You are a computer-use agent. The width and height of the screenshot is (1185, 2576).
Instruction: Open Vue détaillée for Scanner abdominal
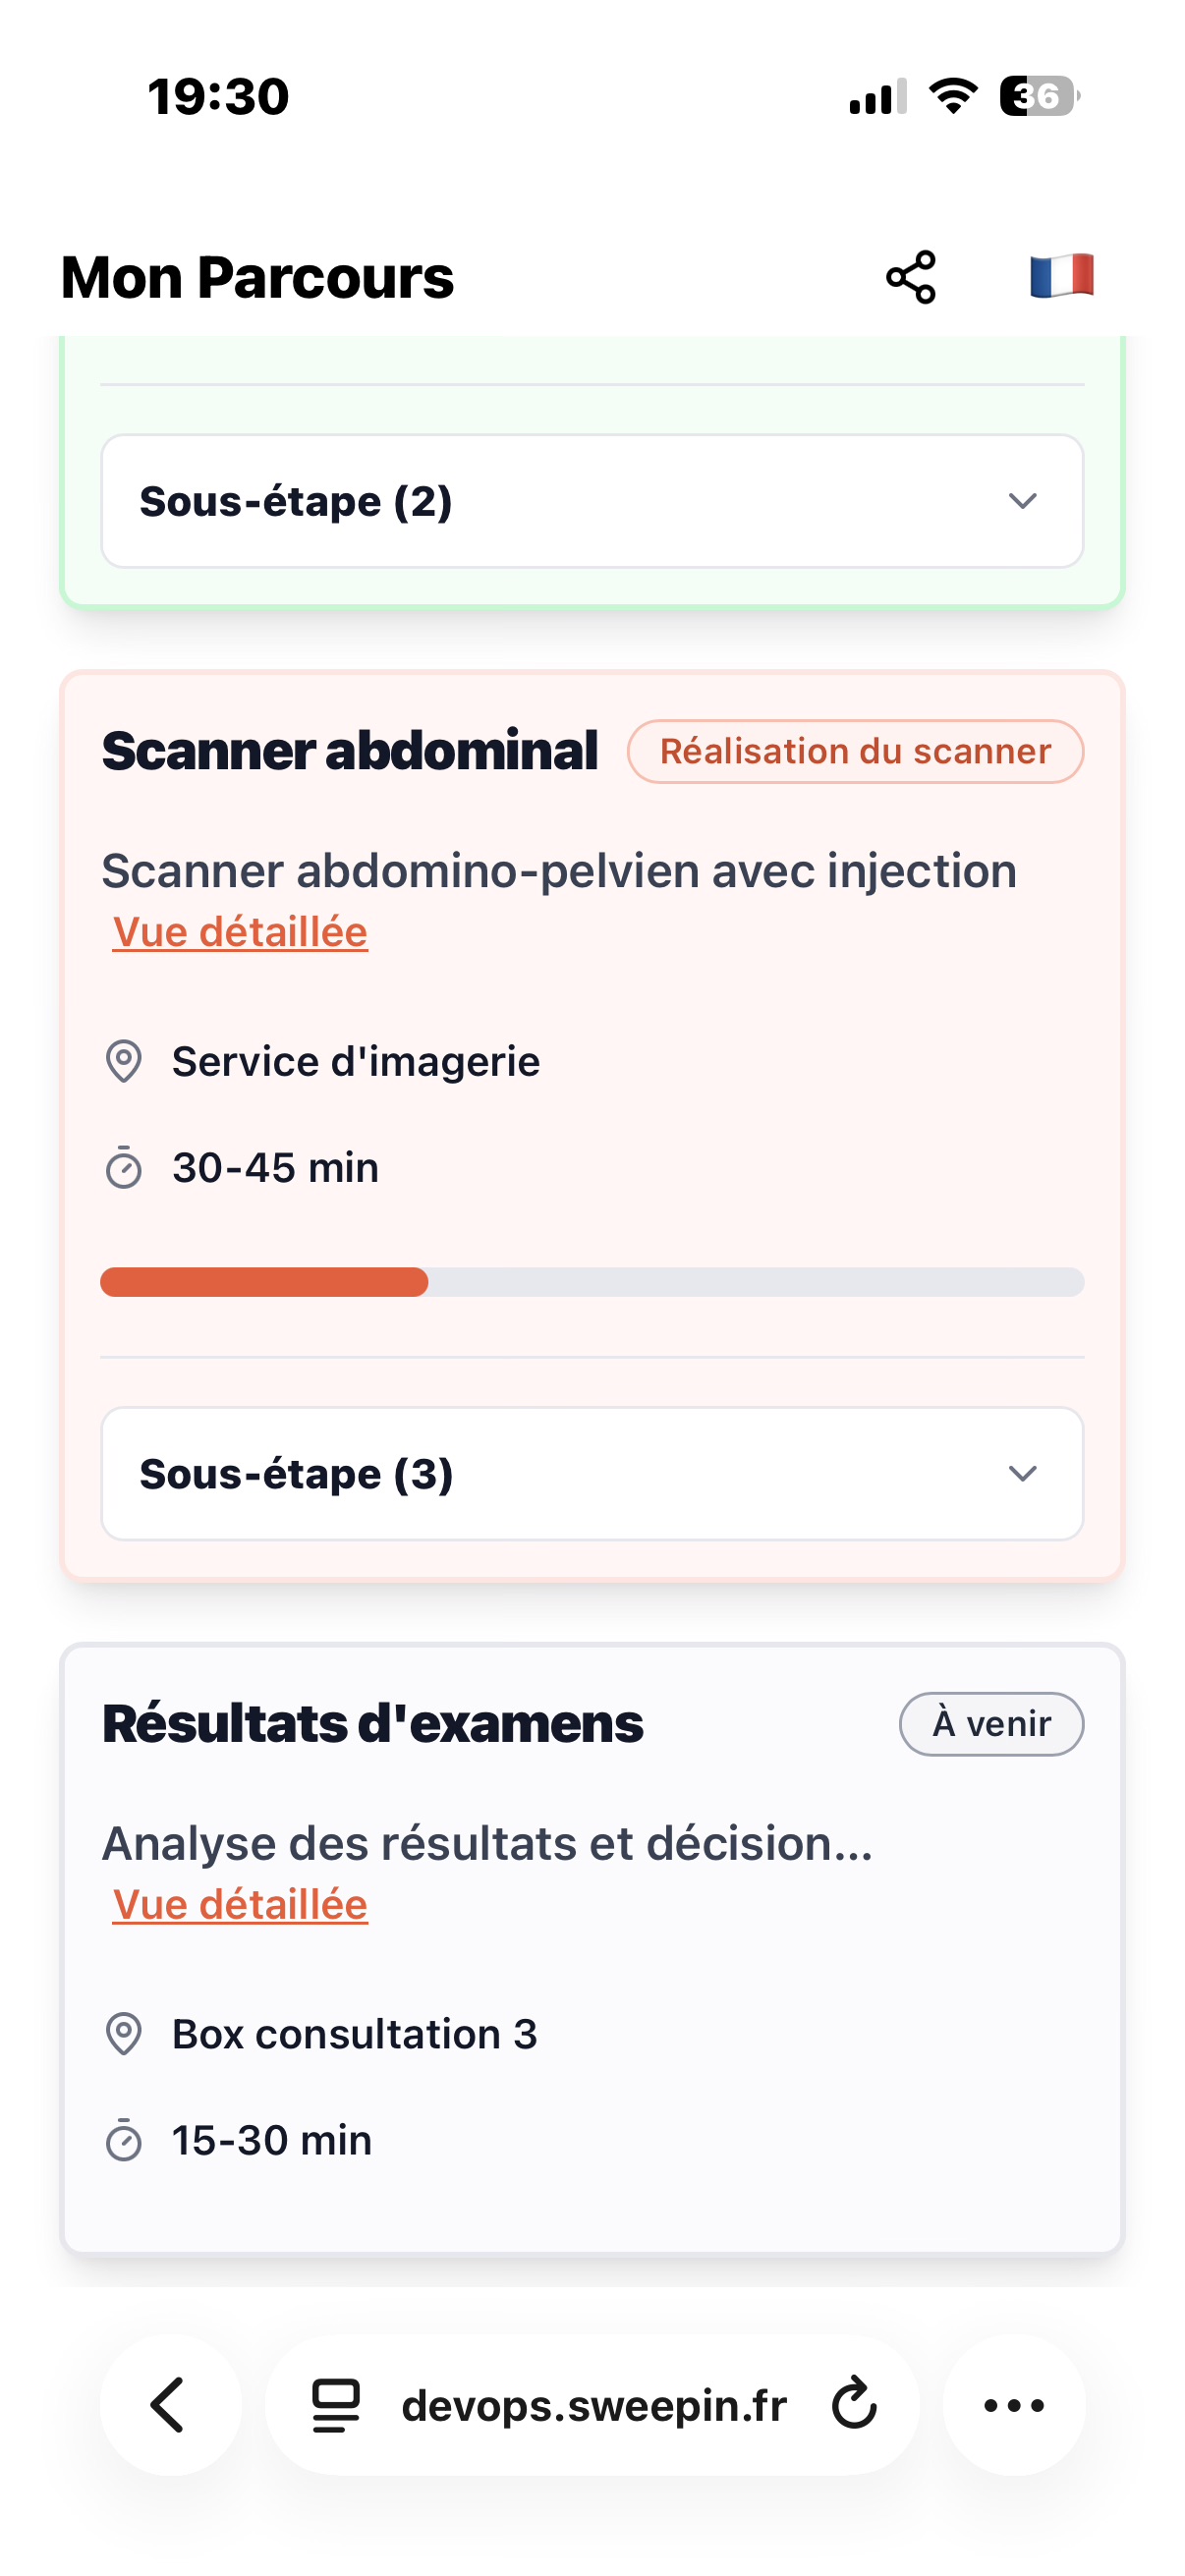coord(240,932)
